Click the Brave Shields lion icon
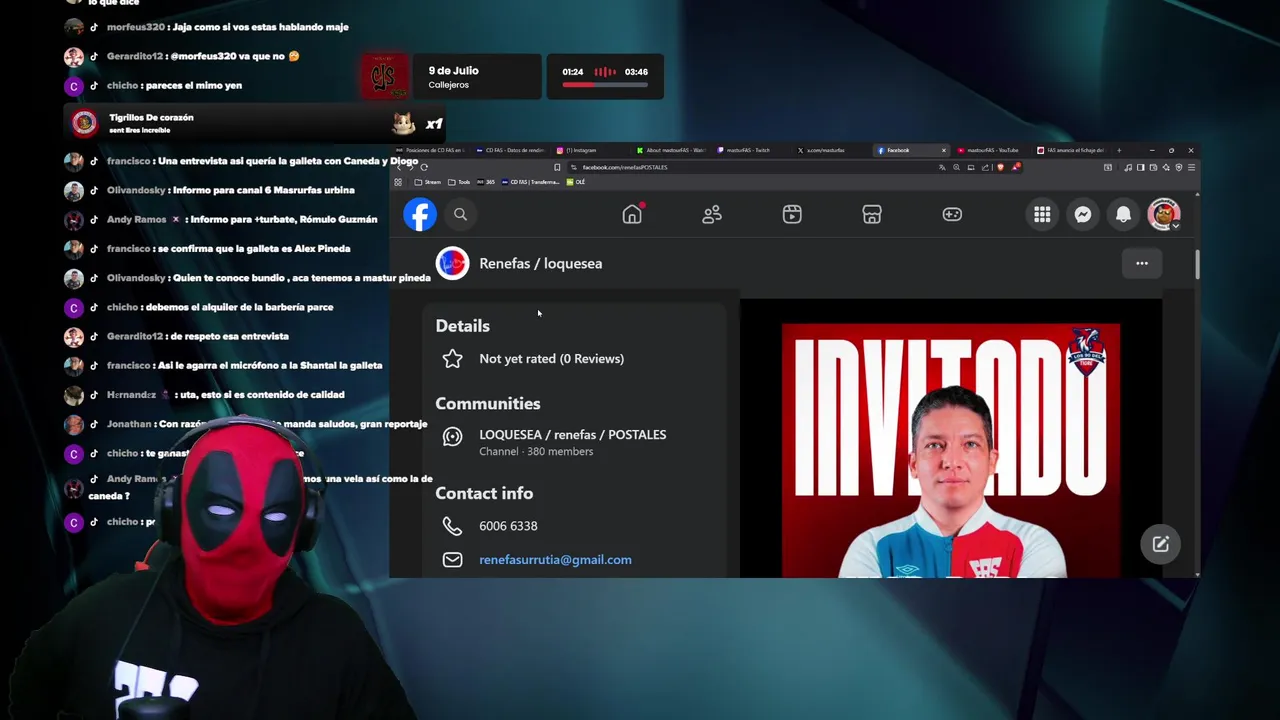This screenshot has width=1280, height=720. 1001,167
